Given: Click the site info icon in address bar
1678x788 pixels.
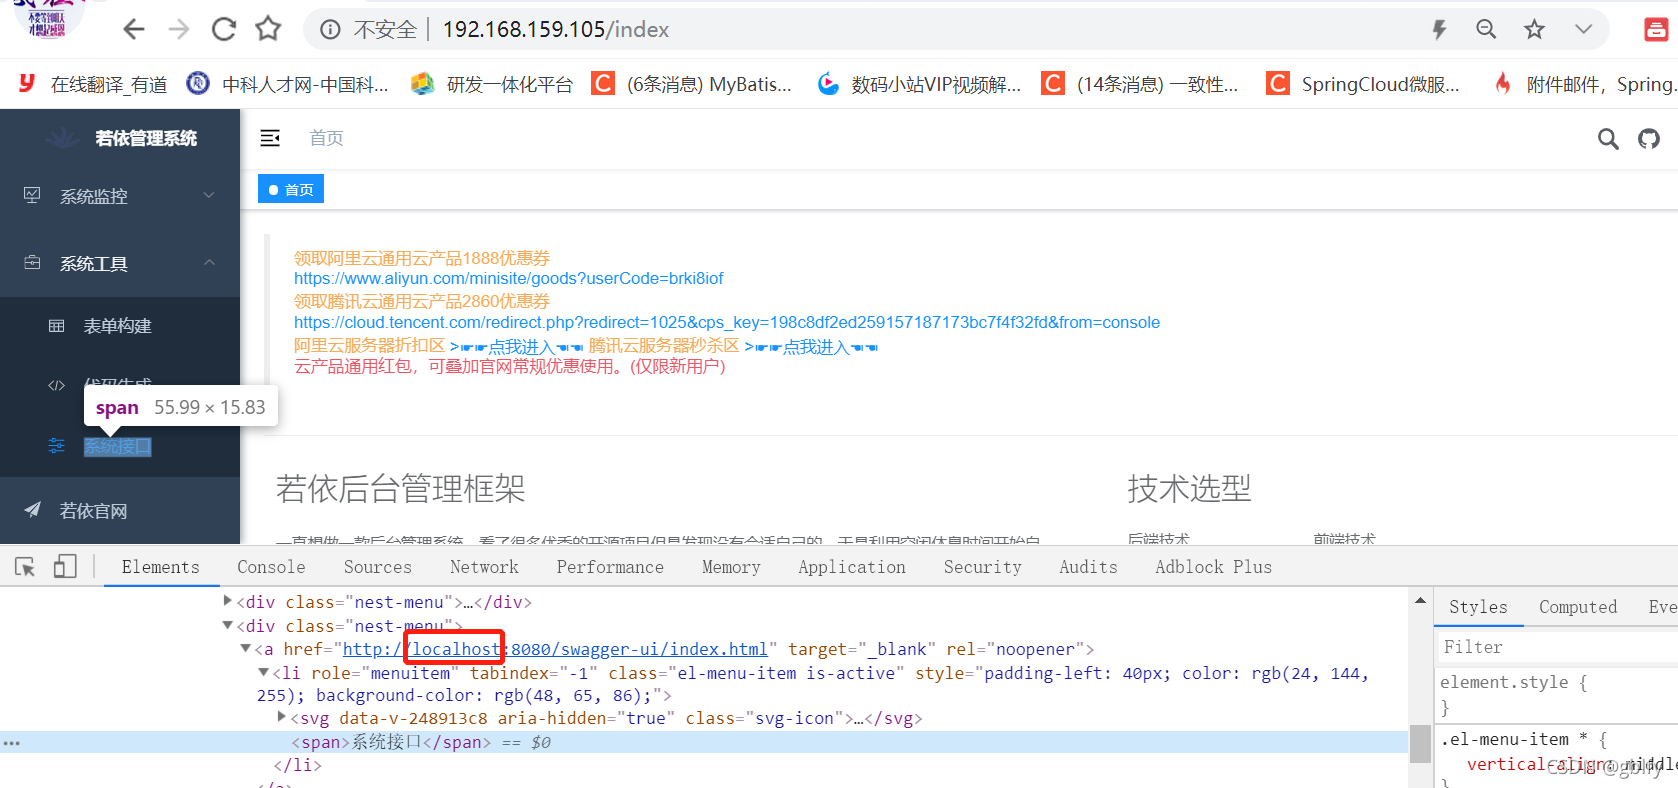Looking at the screenshot, I should click(330, 30).
